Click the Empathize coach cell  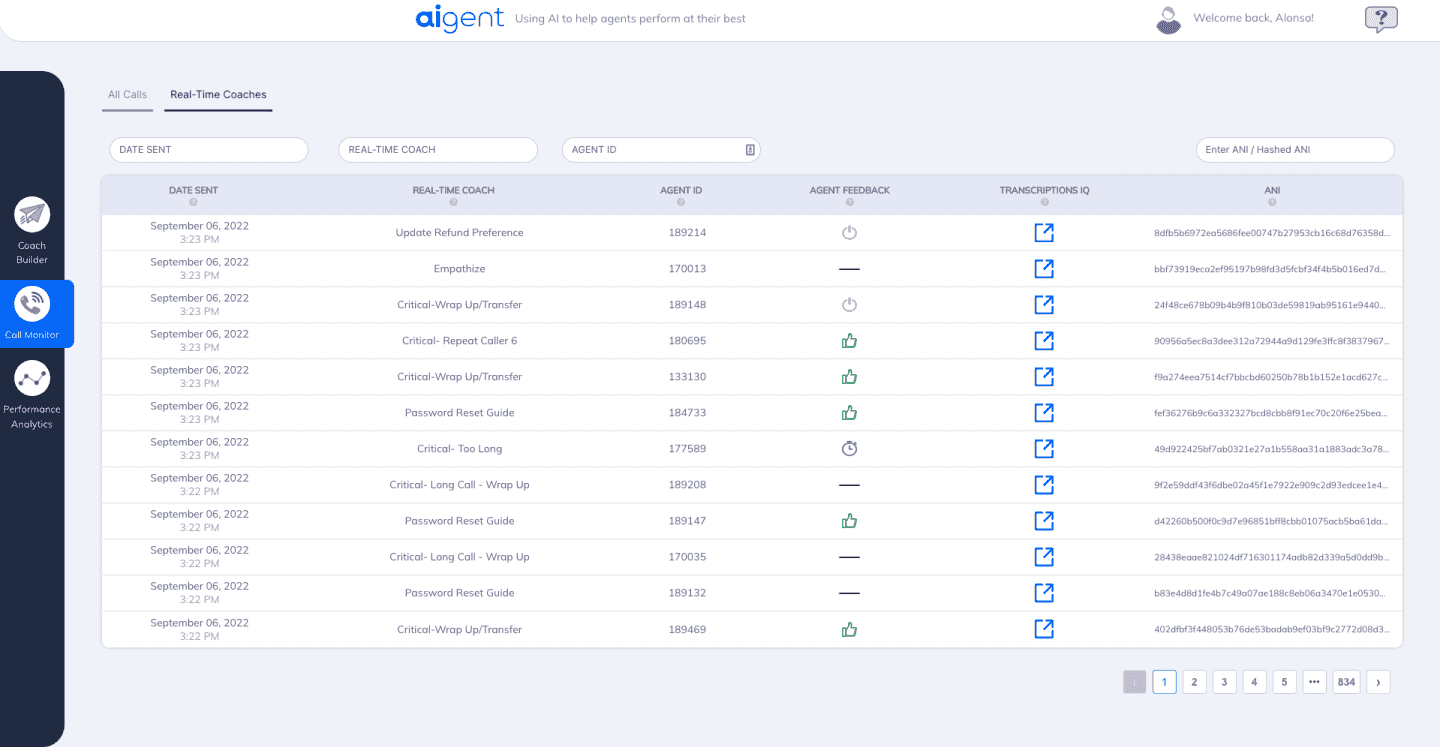[459, 269]
